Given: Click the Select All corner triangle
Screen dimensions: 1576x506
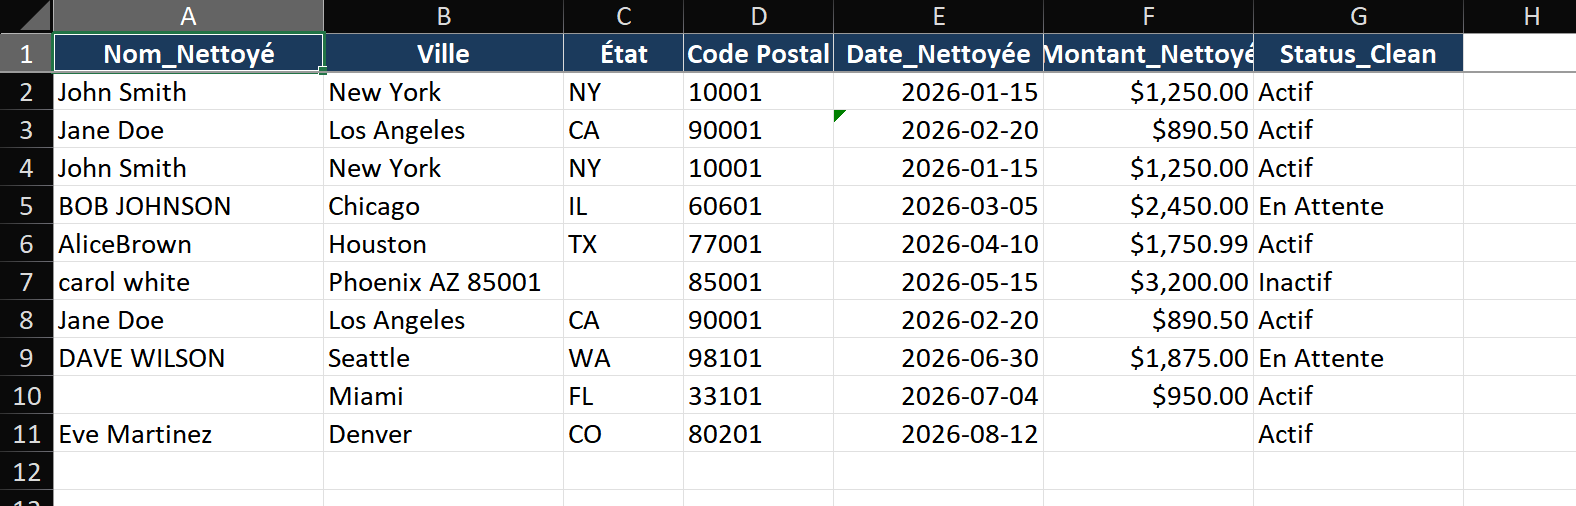Looking at the screenshot, I should pyautogui.click(x=27, y=16).
